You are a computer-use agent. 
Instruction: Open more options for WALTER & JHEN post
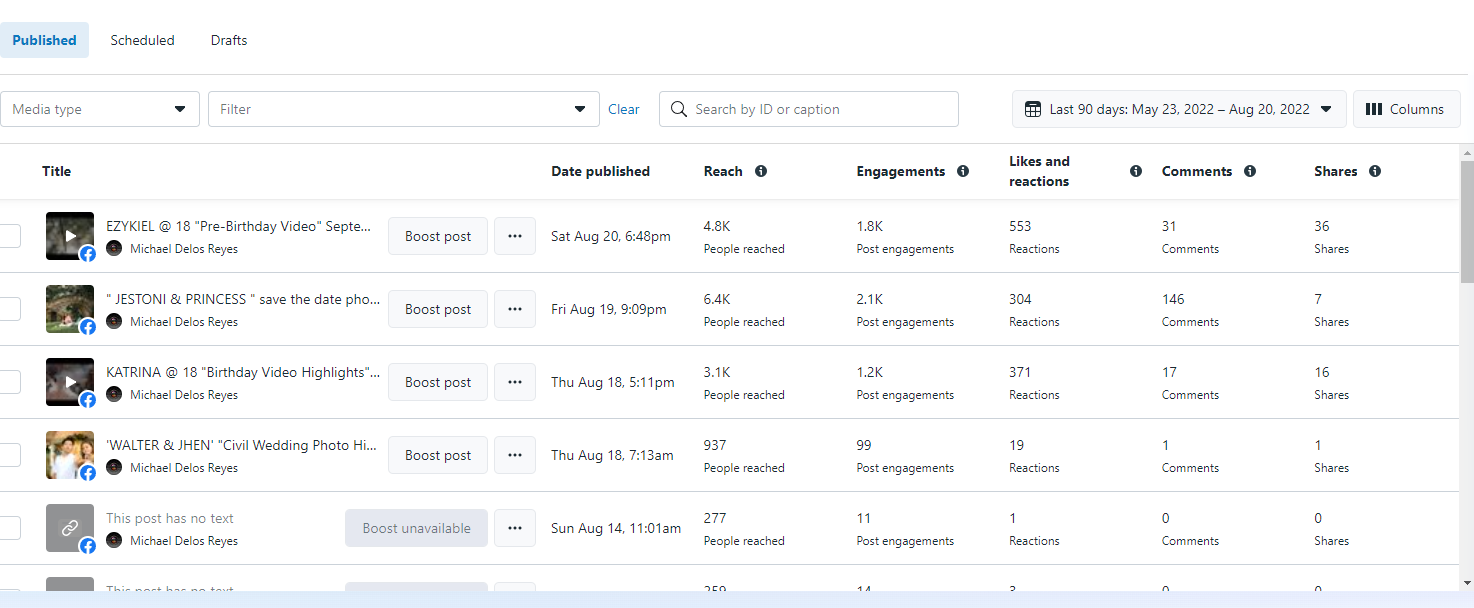tap(515, 455)
